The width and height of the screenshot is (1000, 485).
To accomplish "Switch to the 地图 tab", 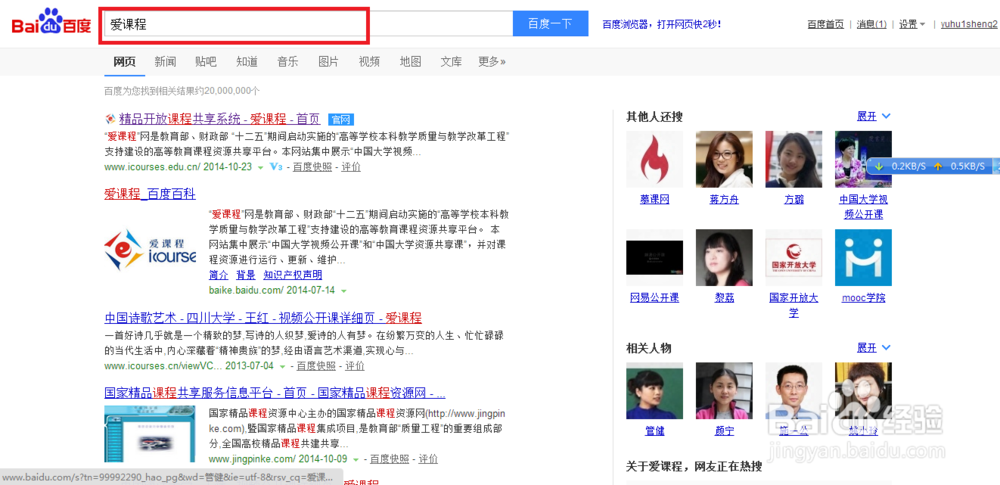I will (411, 62).
